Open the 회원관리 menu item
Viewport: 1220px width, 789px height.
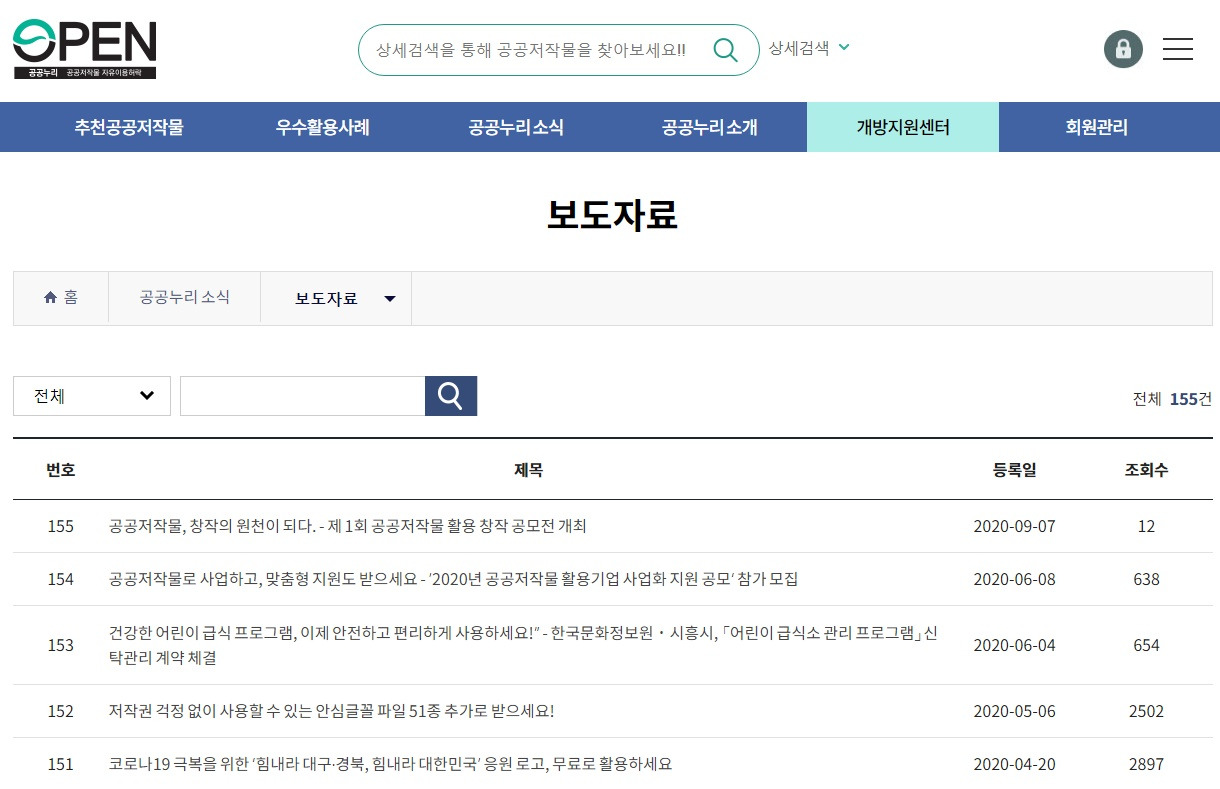pos(1096,127)
